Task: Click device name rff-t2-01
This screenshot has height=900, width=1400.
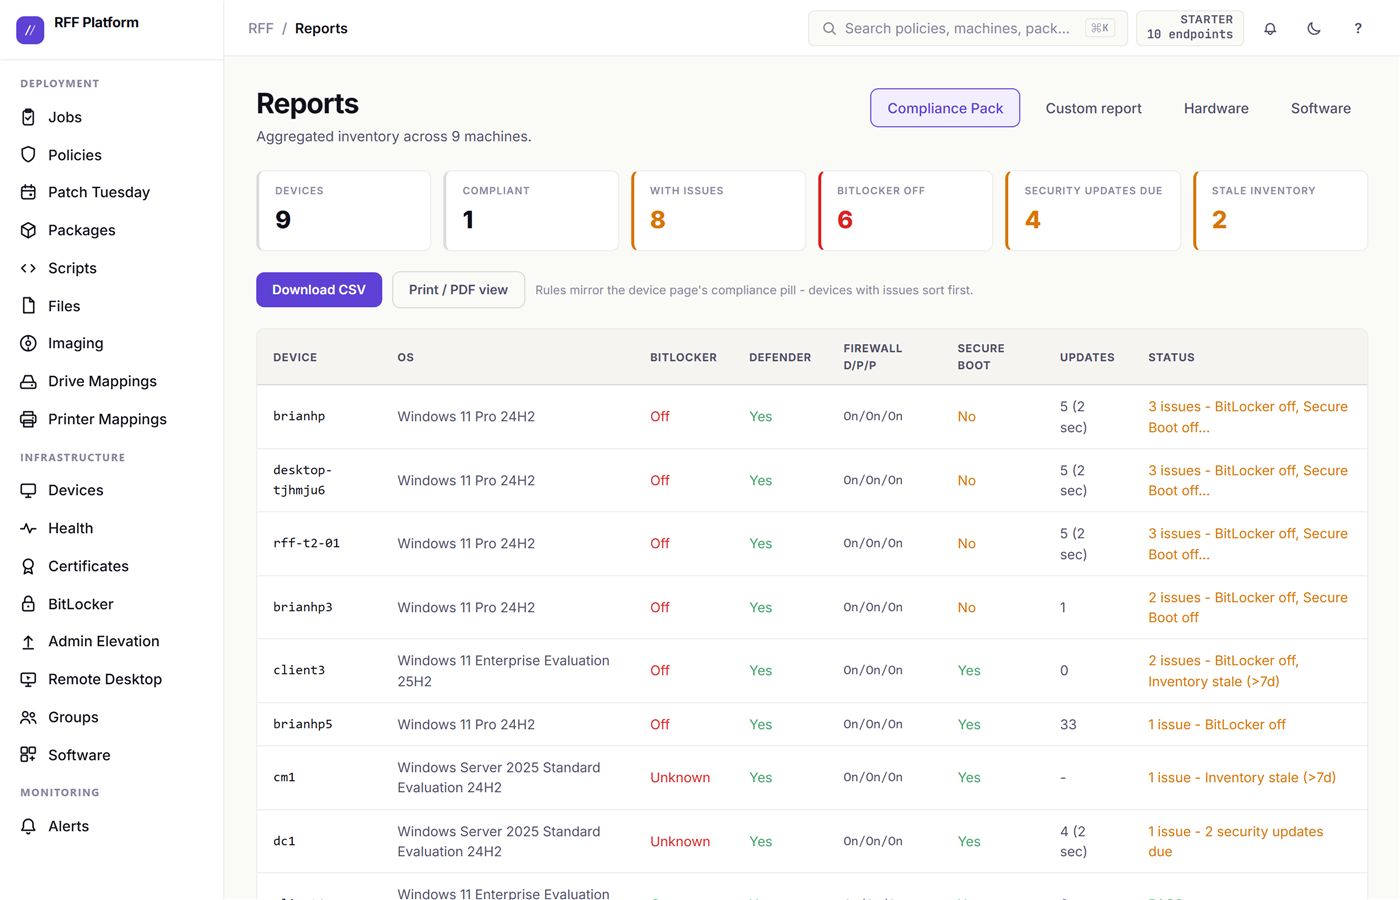Action: coord(306,543)
